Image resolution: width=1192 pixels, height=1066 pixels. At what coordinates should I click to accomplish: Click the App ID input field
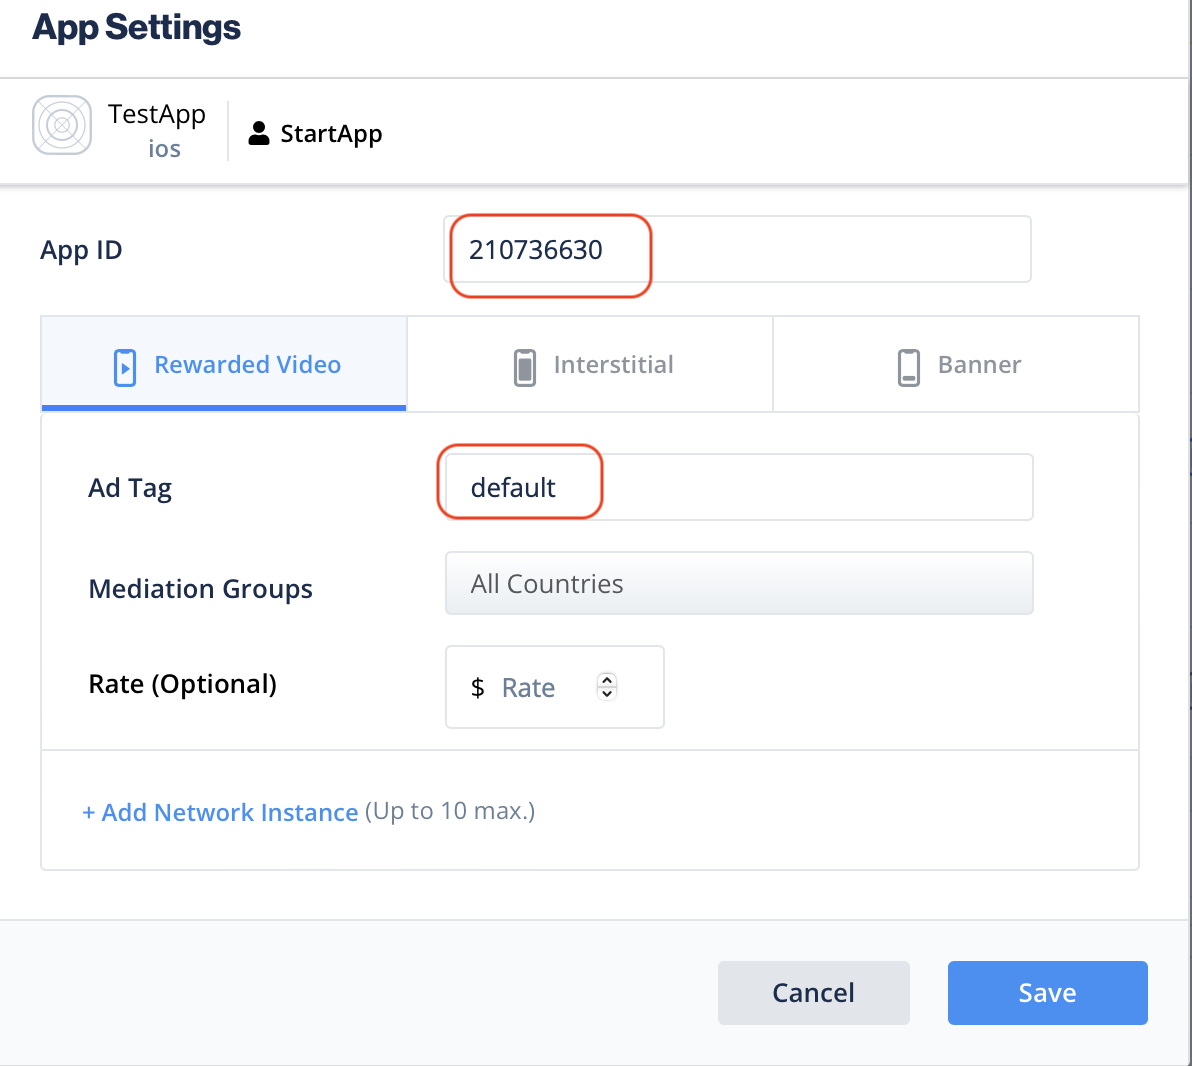coord(737,249)
